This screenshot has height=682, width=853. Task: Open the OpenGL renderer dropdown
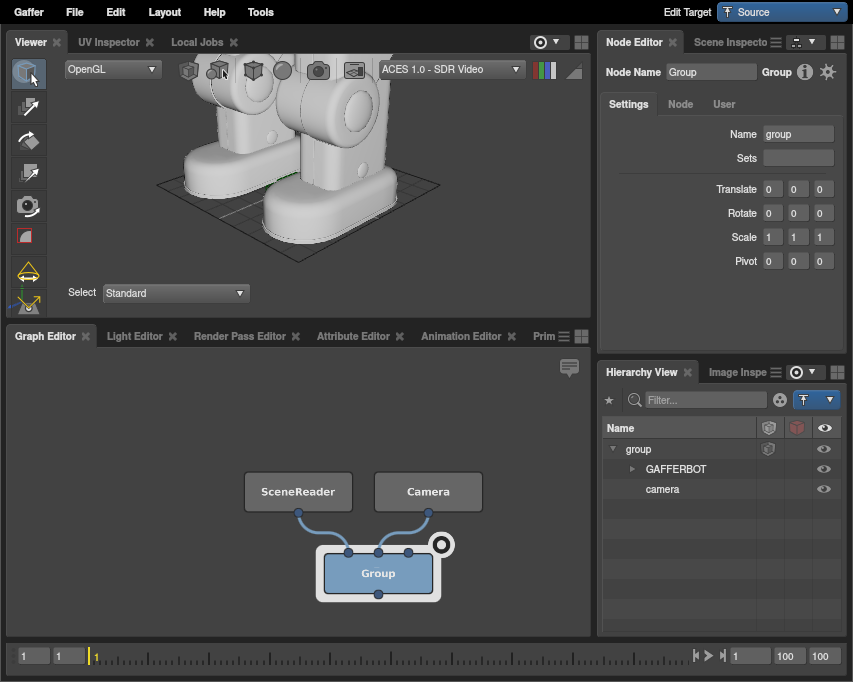tap(112, 70)
